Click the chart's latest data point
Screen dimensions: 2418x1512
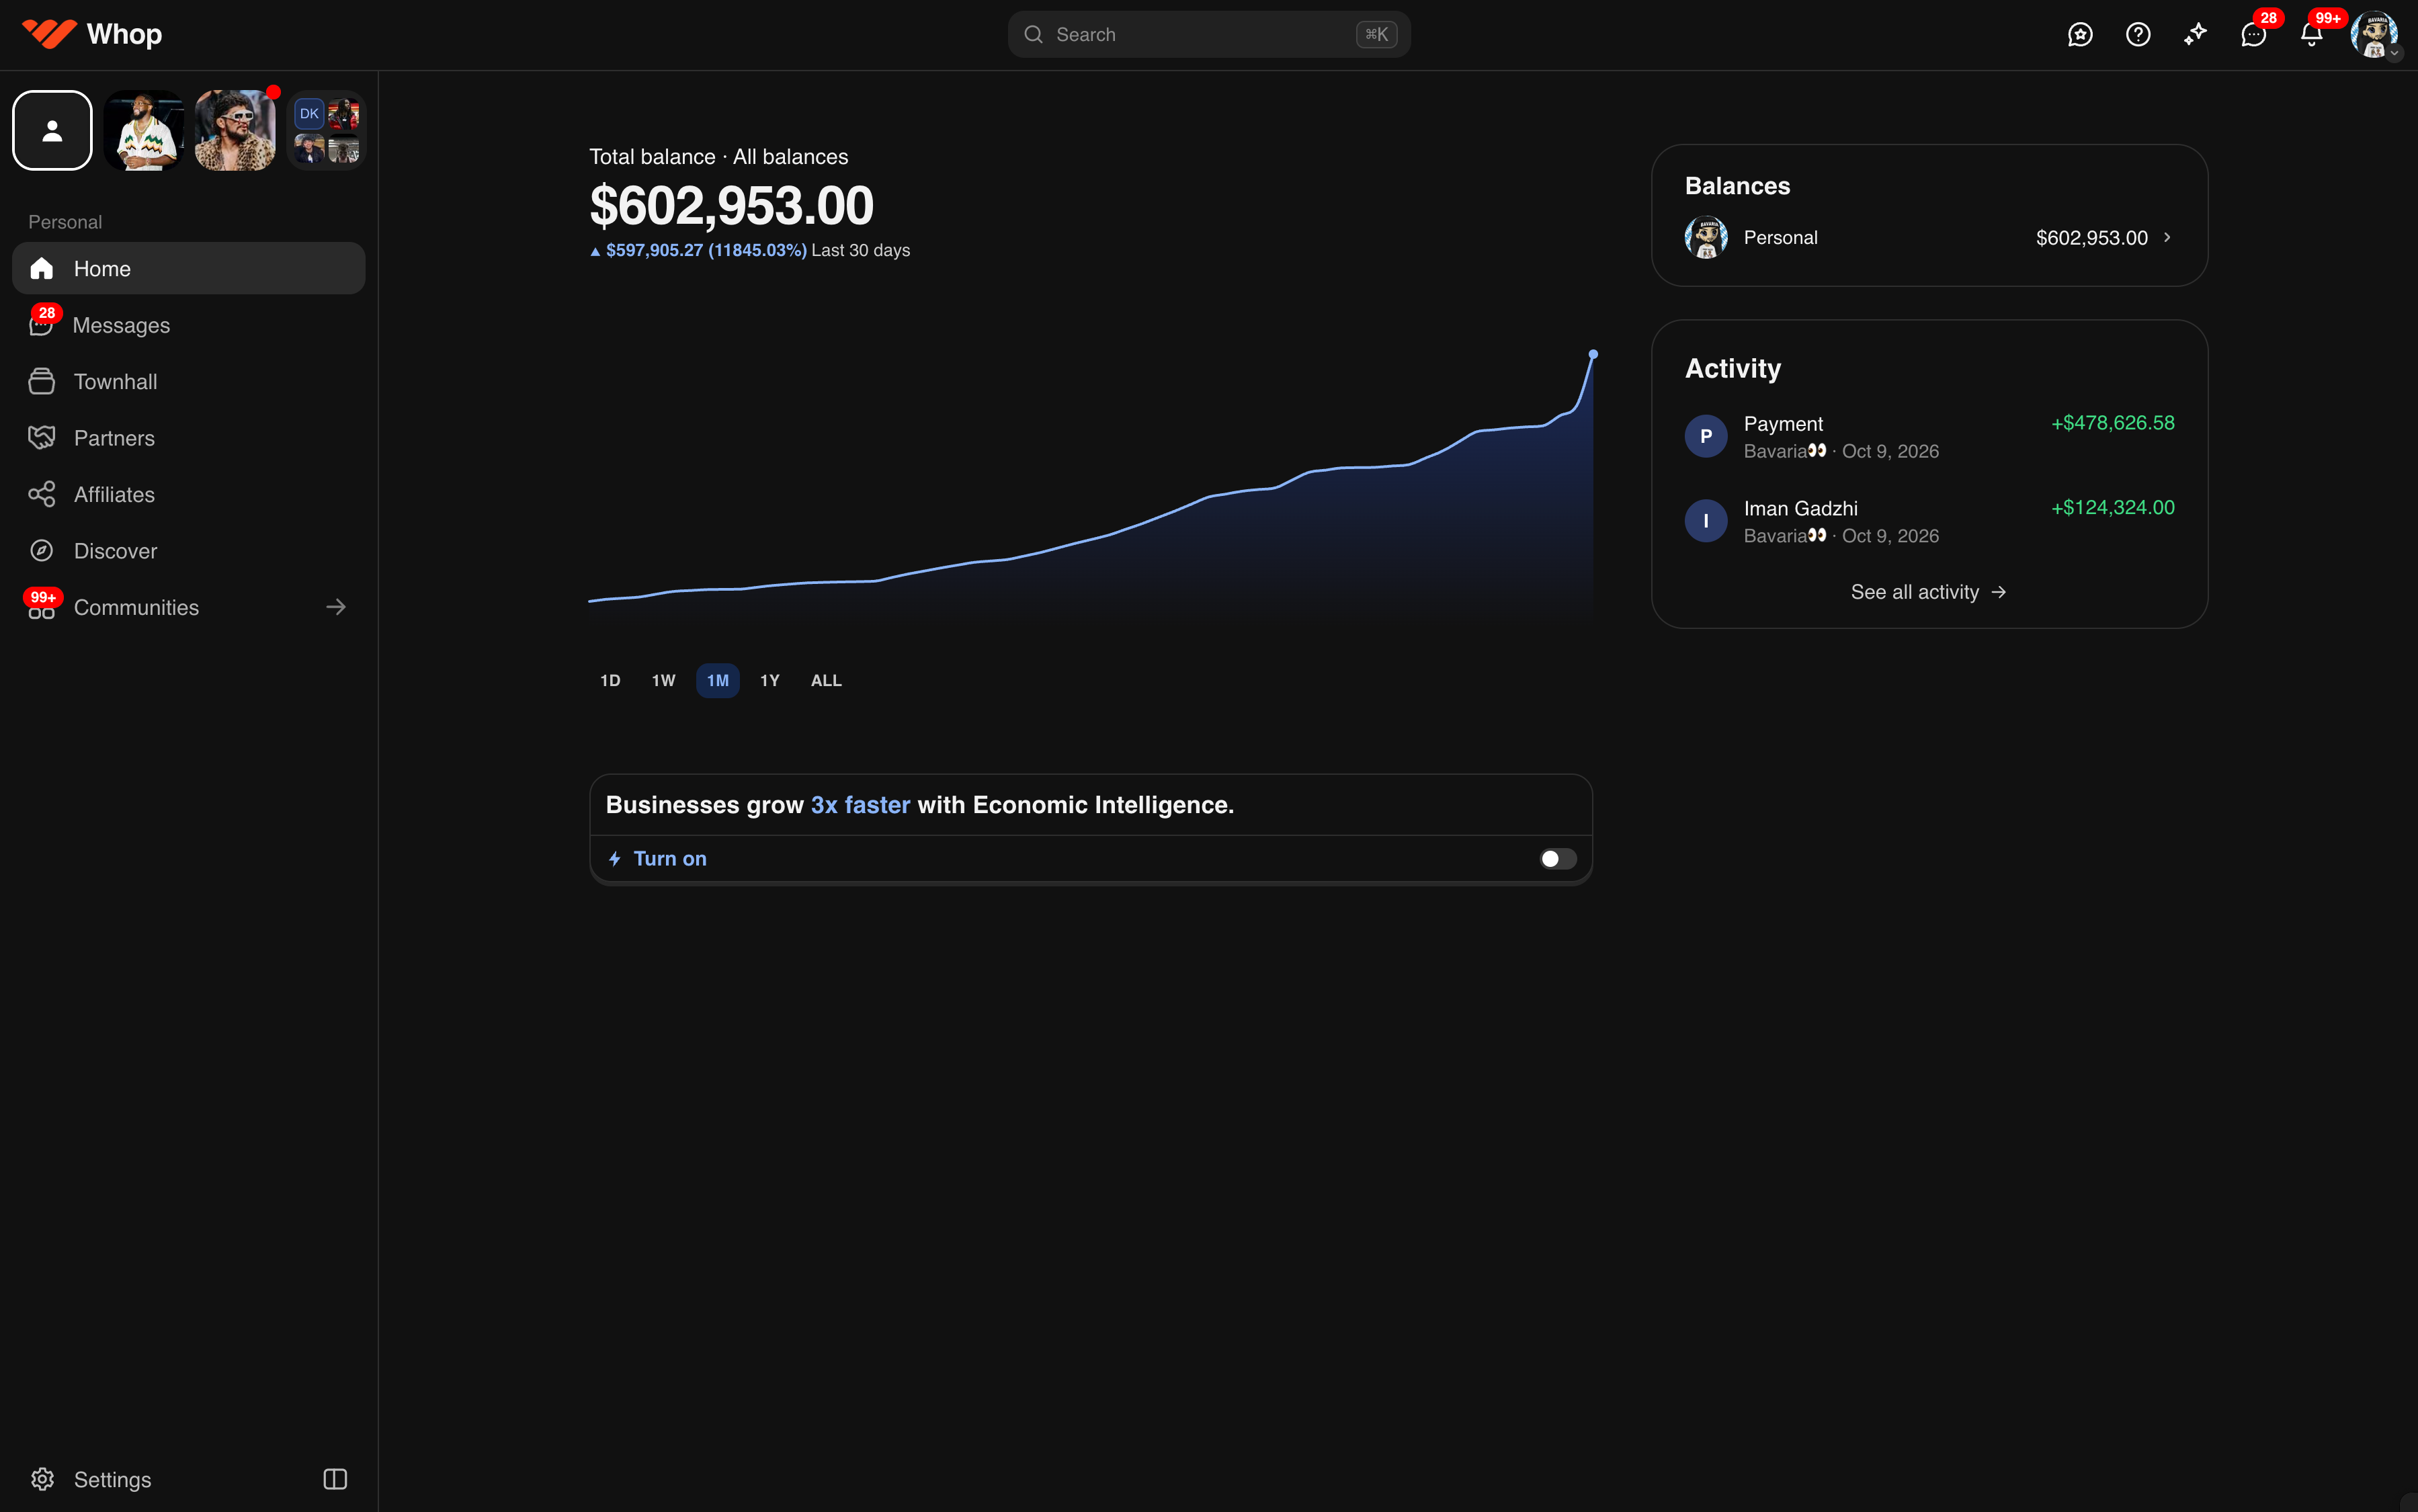[x=1593, y=354]
